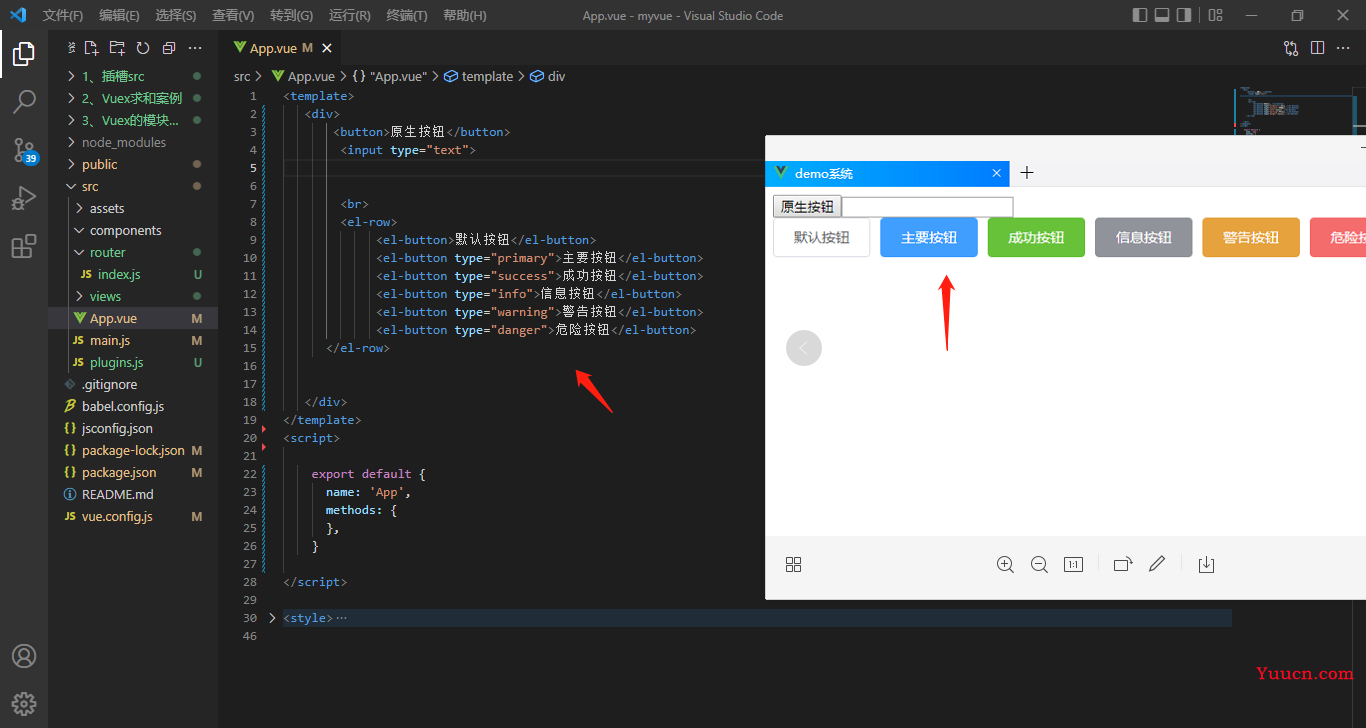Viewport: 1366px width, 728px height.
Task: Open Source Control view with 39 badge
Action: click(x=24, y=150)
